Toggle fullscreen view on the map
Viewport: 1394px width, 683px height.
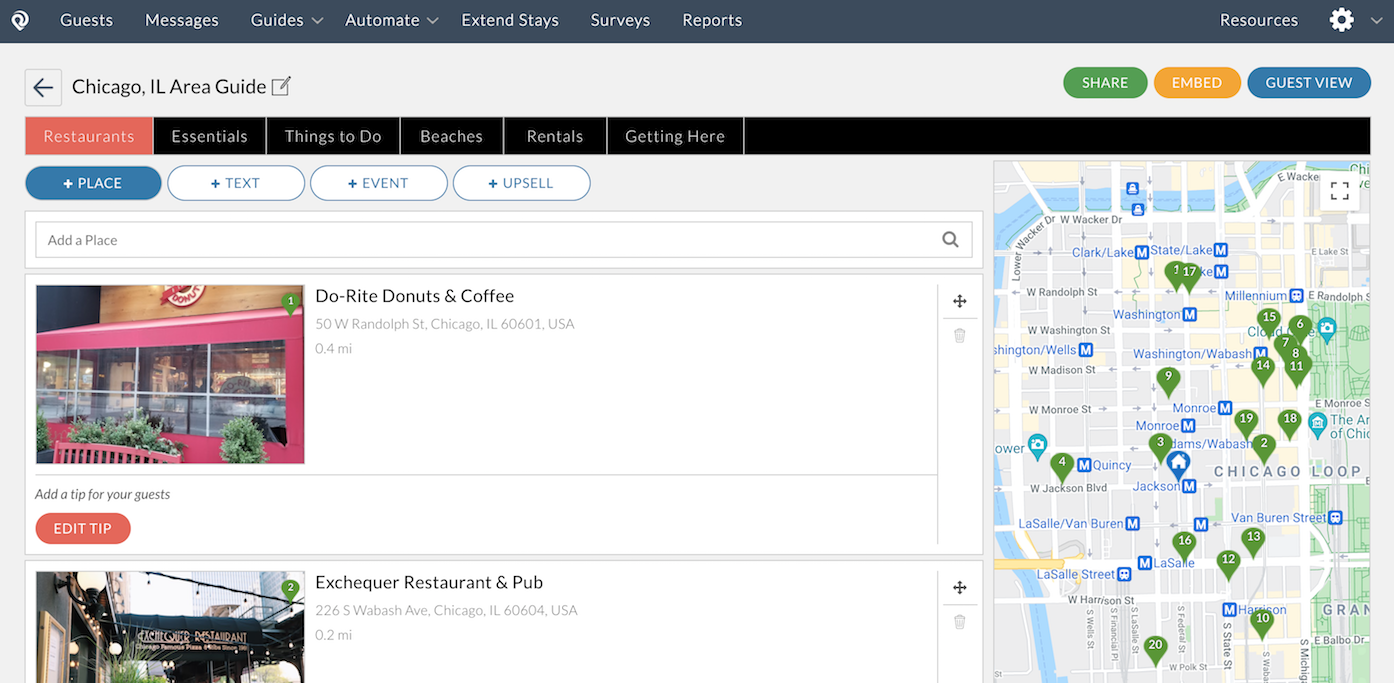click(1339, 191)
